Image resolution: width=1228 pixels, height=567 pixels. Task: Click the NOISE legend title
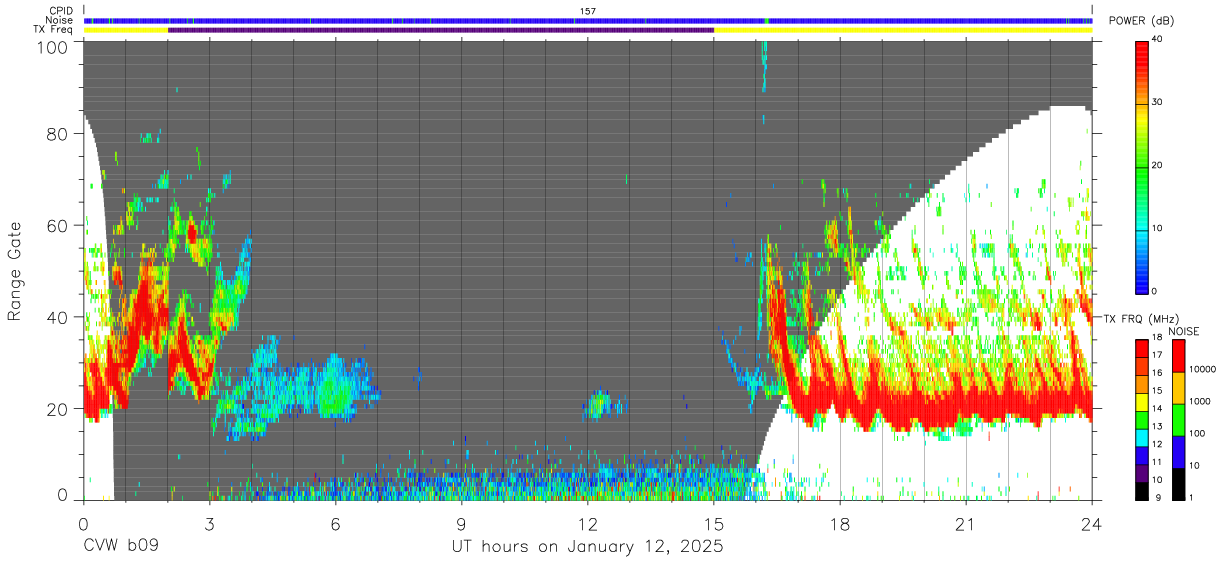point(1184,330)
